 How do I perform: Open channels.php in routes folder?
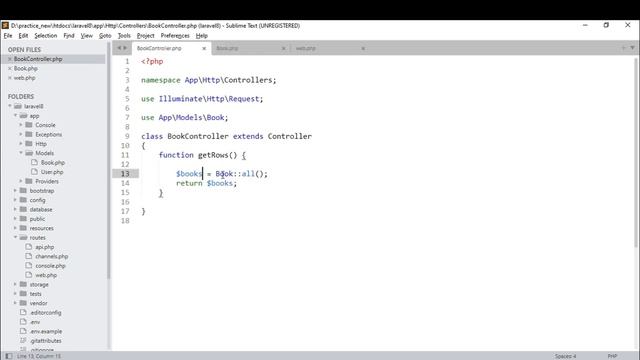(x=51, y=256)
